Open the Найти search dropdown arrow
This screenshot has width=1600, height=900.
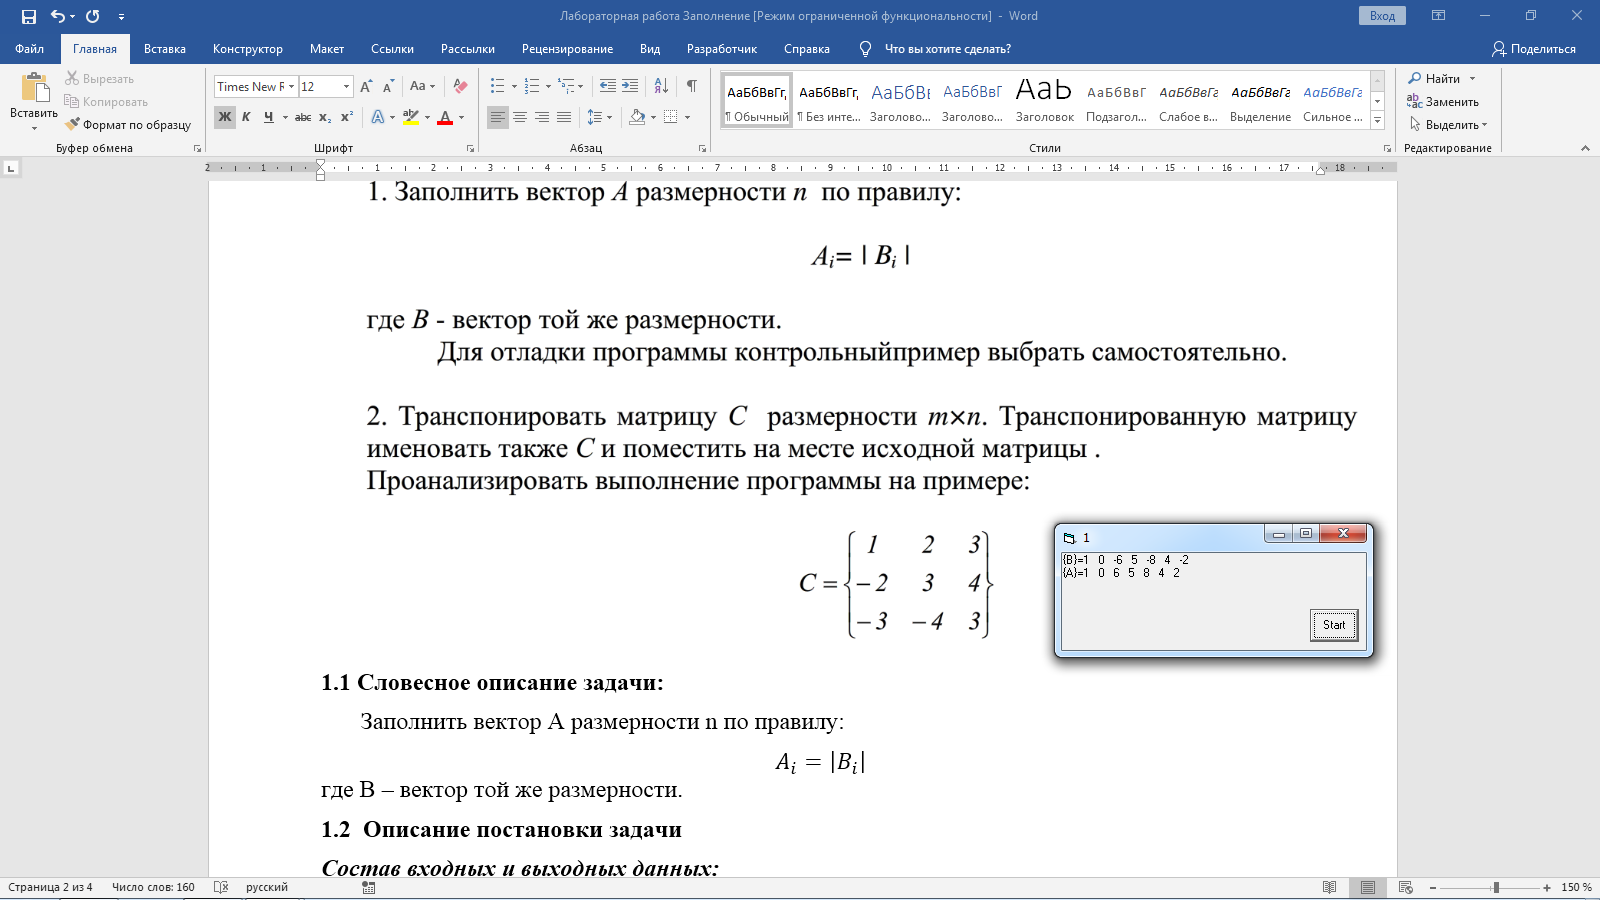(1472, 78)
